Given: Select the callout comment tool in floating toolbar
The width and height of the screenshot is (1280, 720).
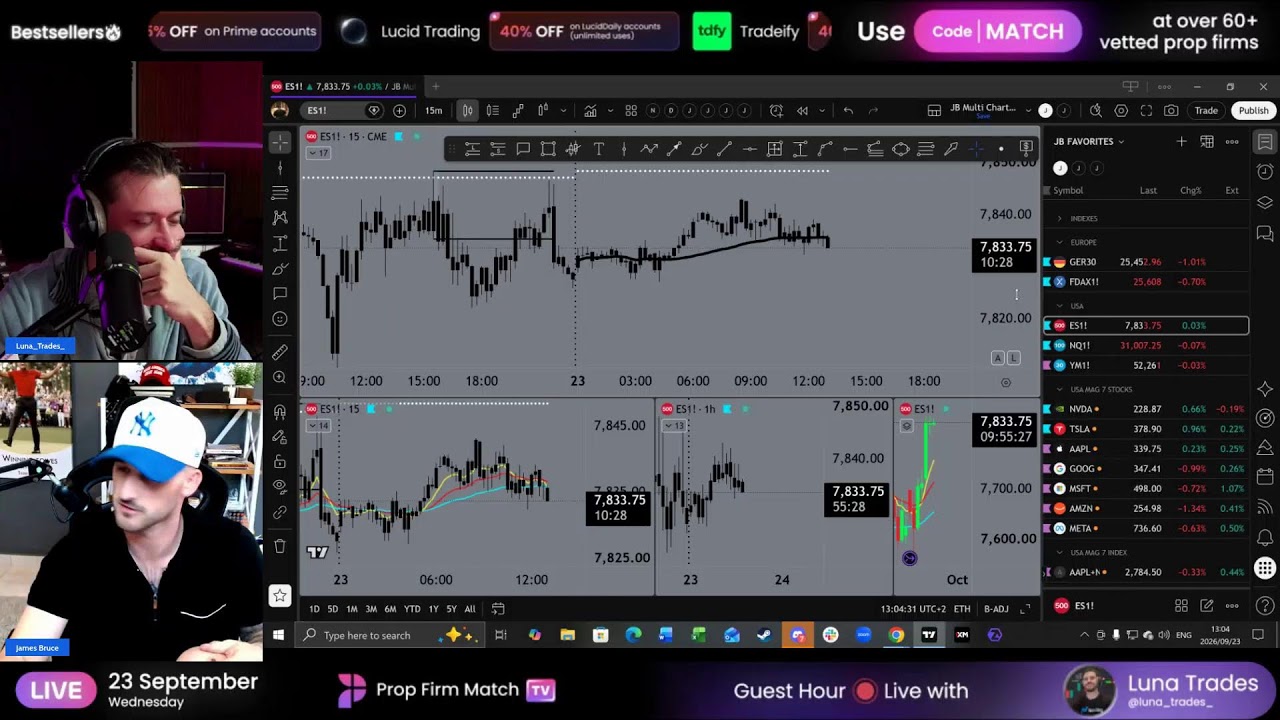Looking at the screenshot, I should click(523, 149).
